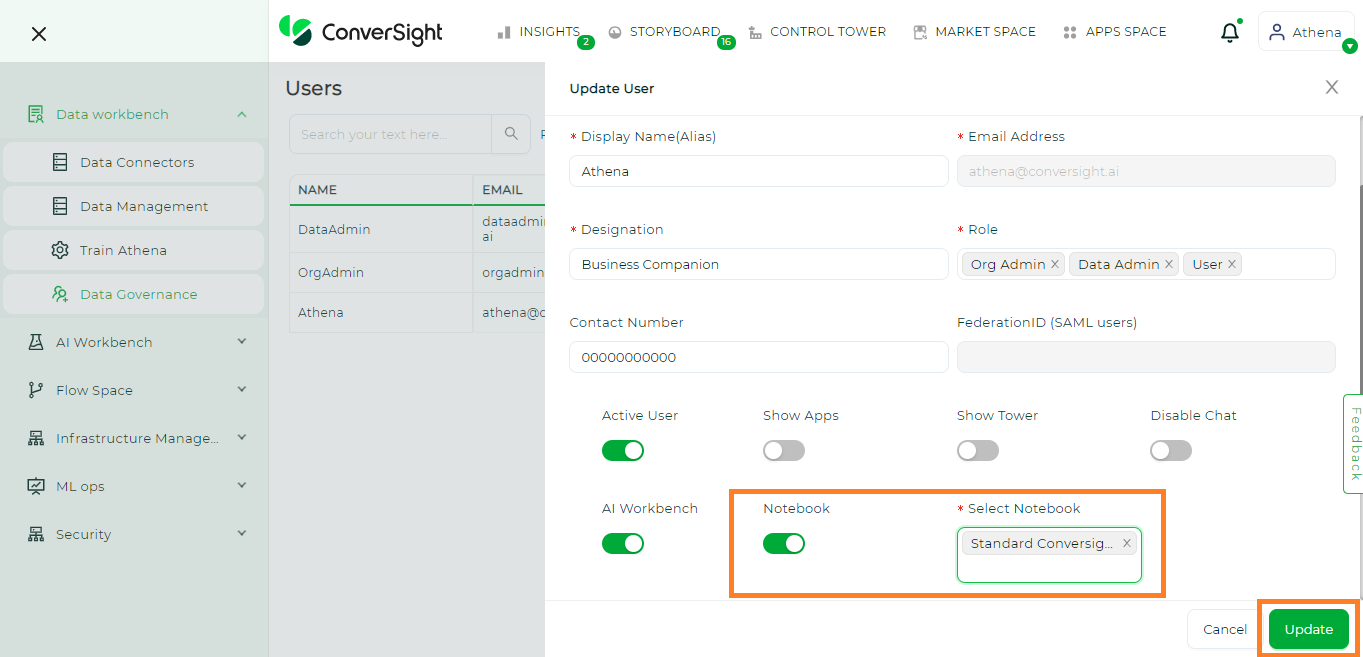
Task: Select the Data Connectors icon in sidebar
Action: [60, 161]
